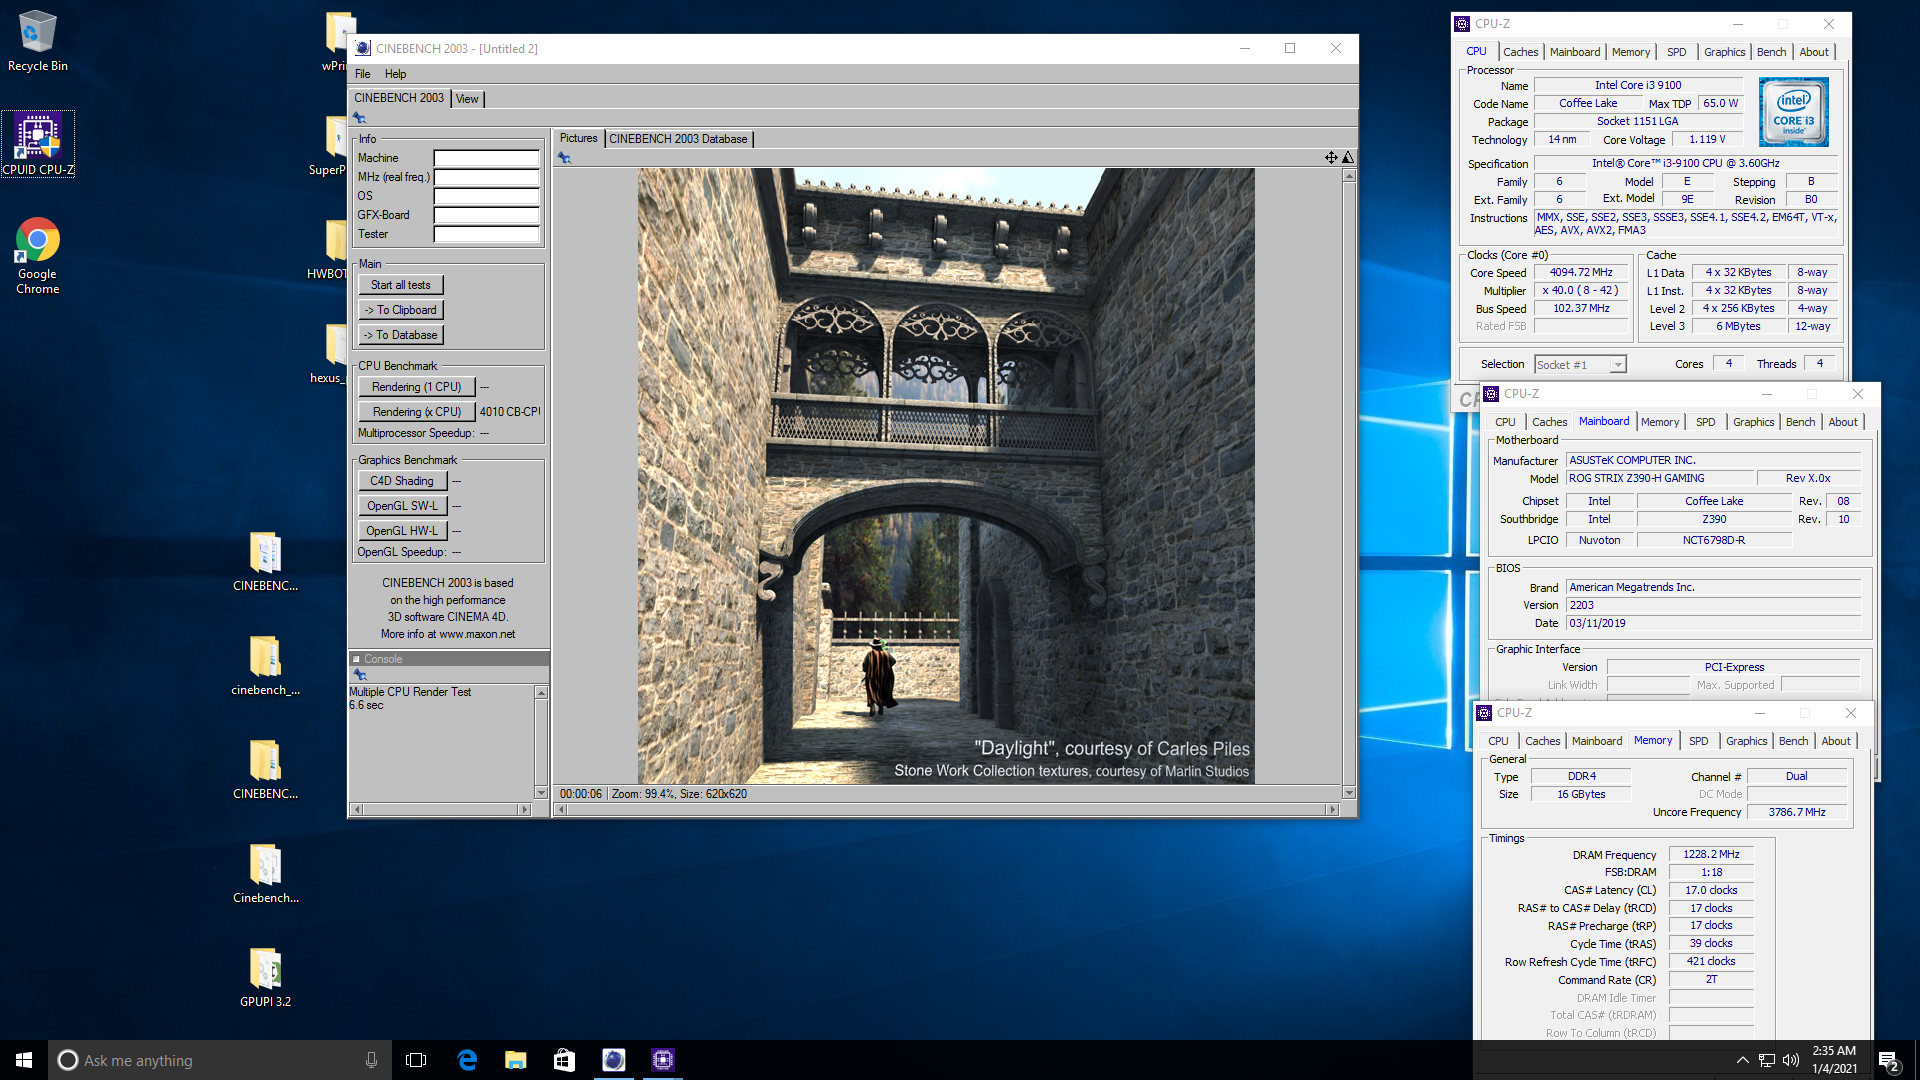Click picture panel scroll down arrow
1920x1080 pixels.
(1348, 793)
